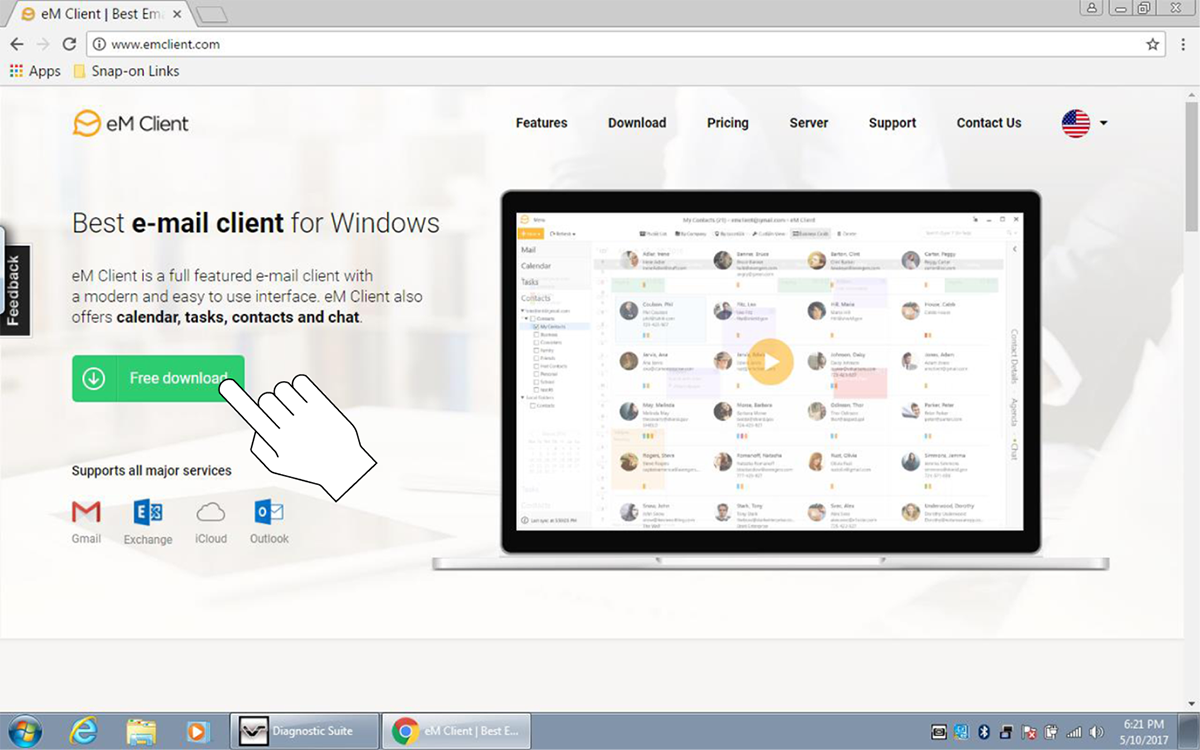Open the Snap-on Links bookmark folder
Viewport: 1200px width, 750px height.
click(x=125, y=71)
